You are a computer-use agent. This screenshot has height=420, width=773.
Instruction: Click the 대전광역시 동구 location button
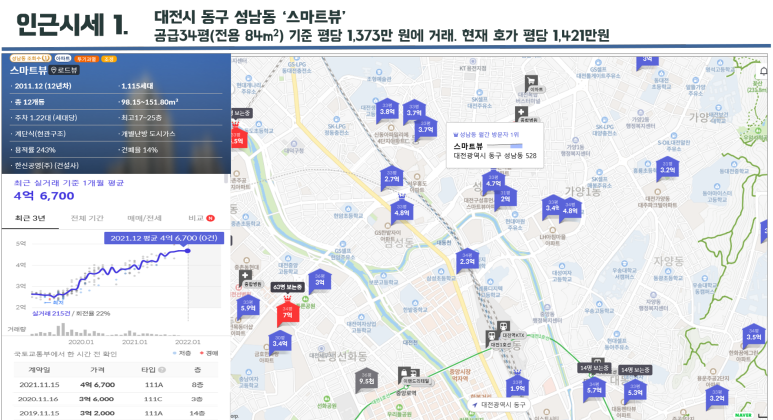click(498, 404)
